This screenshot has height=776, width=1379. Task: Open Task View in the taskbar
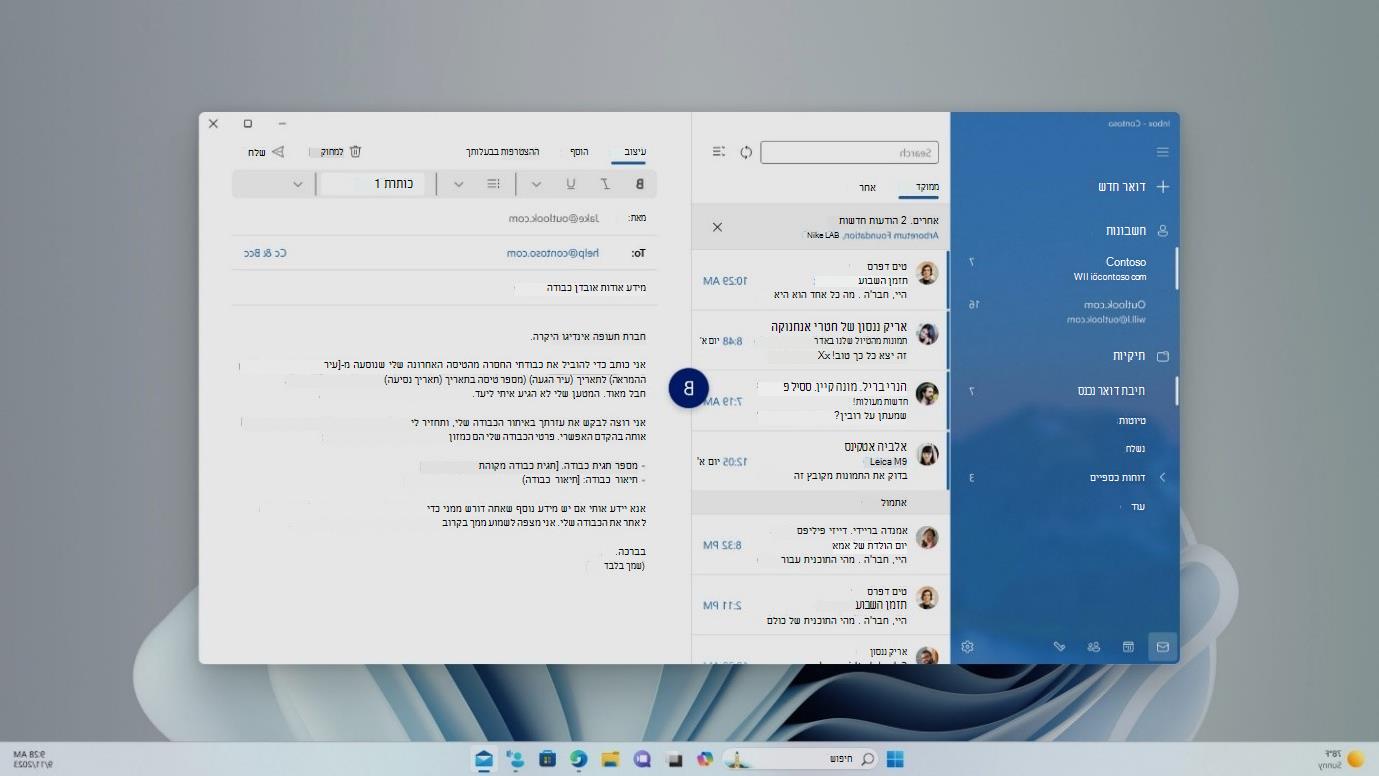pyautogui.click(x=674, y=759)
